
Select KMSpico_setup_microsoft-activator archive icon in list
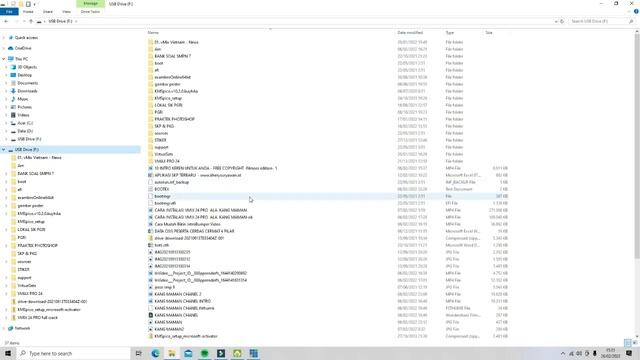click(x=151, y=336)
